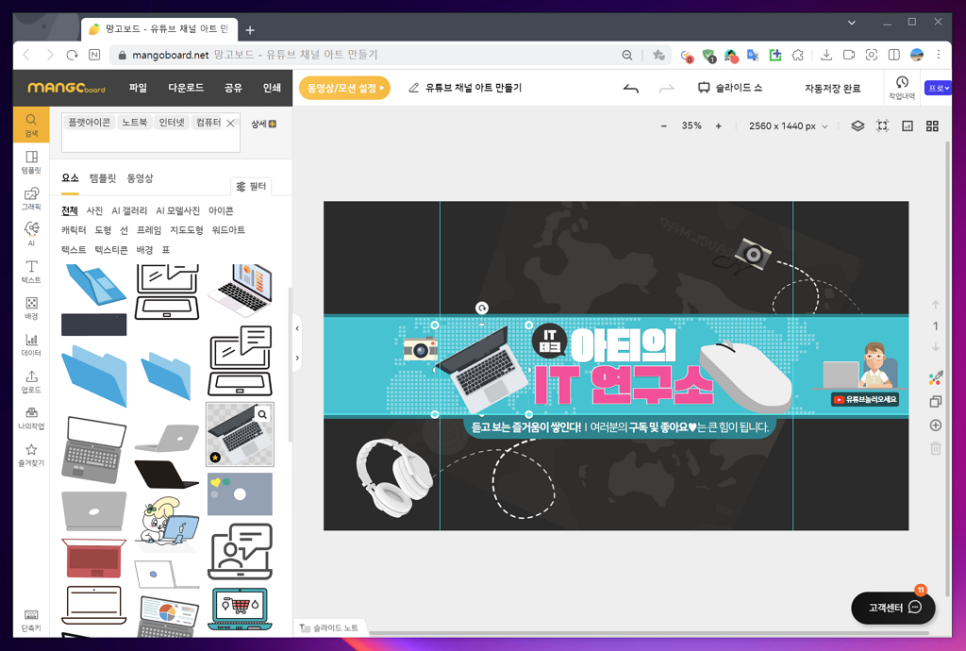Click the paint brush style icon right of the canvas
Screen dimensions: 966x651
tap(935, 378)
